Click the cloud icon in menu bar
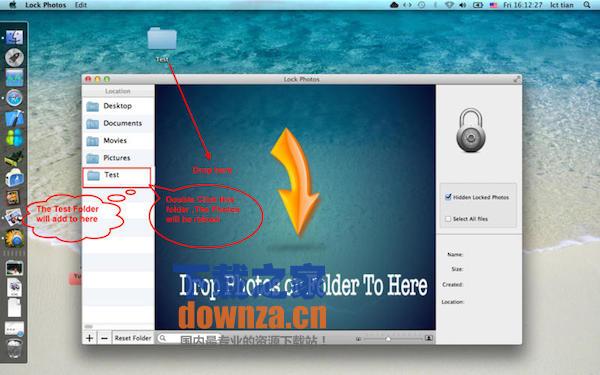The height and width of the screenshot is (375, 600). coord(394,5)
